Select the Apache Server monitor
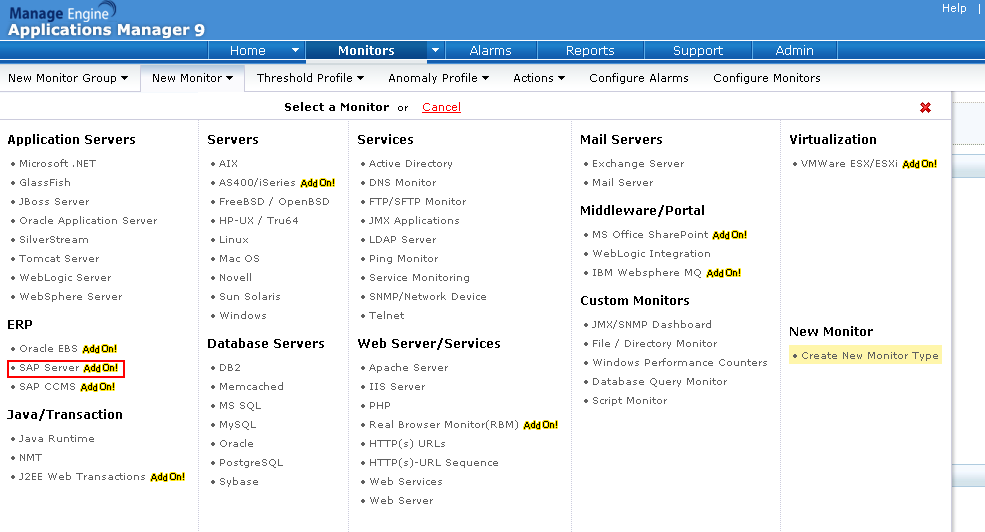 point(408,367)
